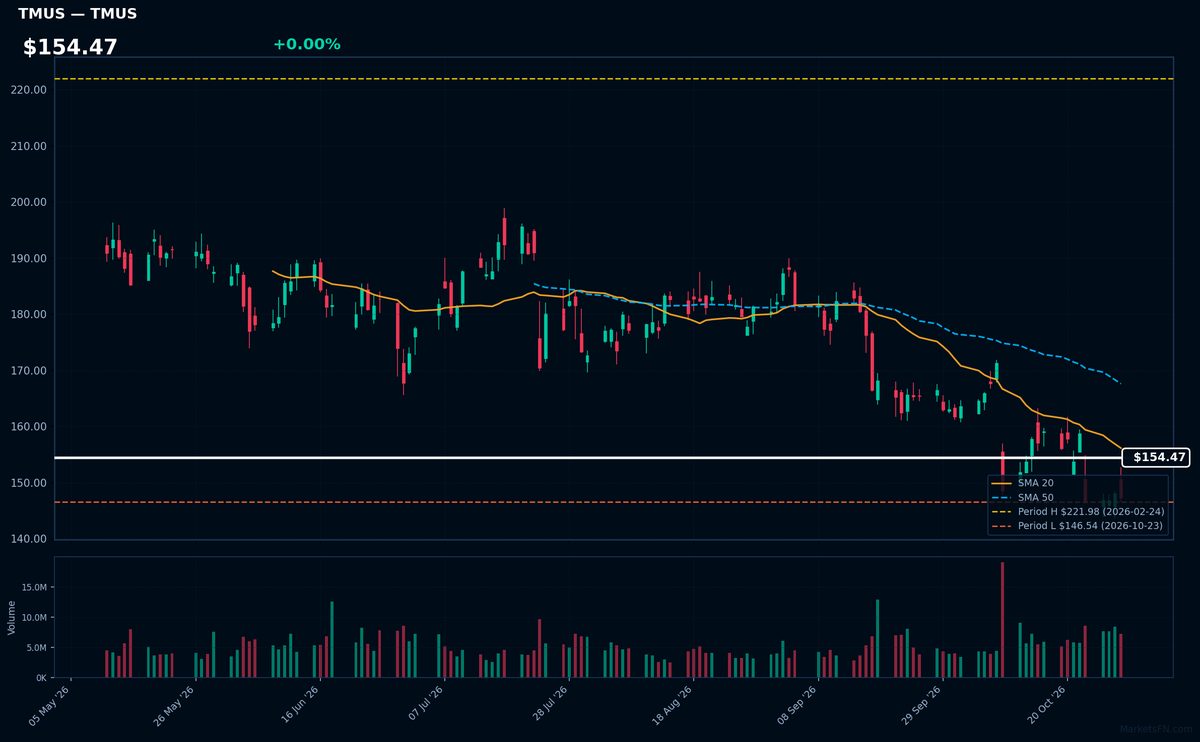Select SMA 20 legend entry
The image size is (1200, 742).
tap(1021, 483)
